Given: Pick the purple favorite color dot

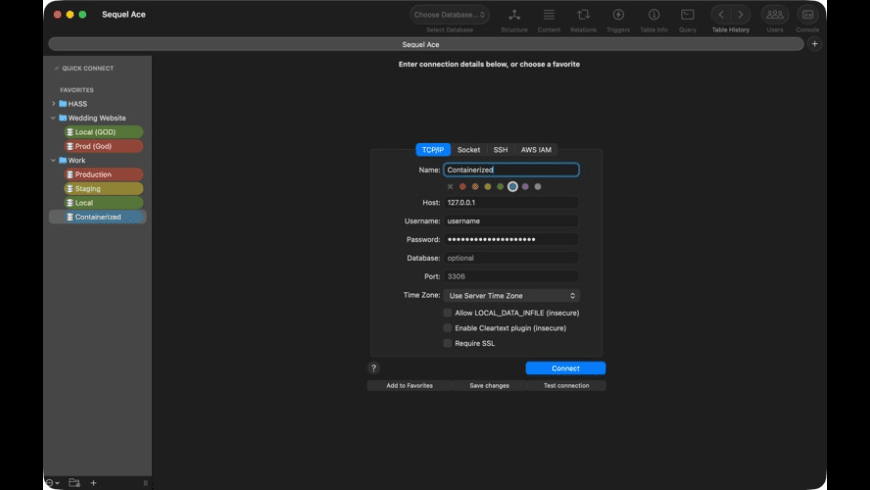Looking at the screenshot, I should [x=525, y=186].
